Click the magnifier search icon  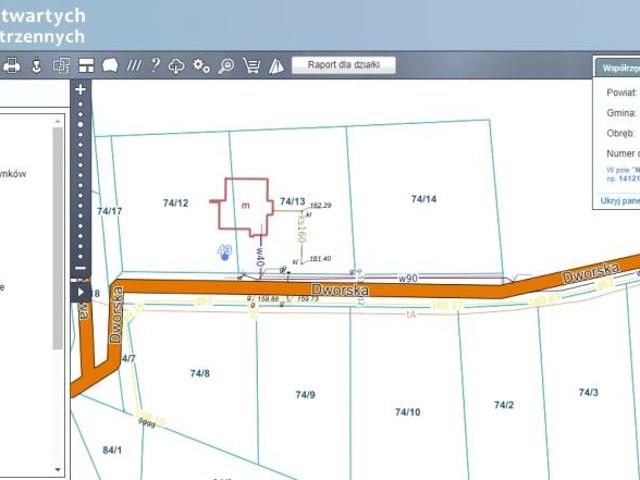click(x=226, y=66)
